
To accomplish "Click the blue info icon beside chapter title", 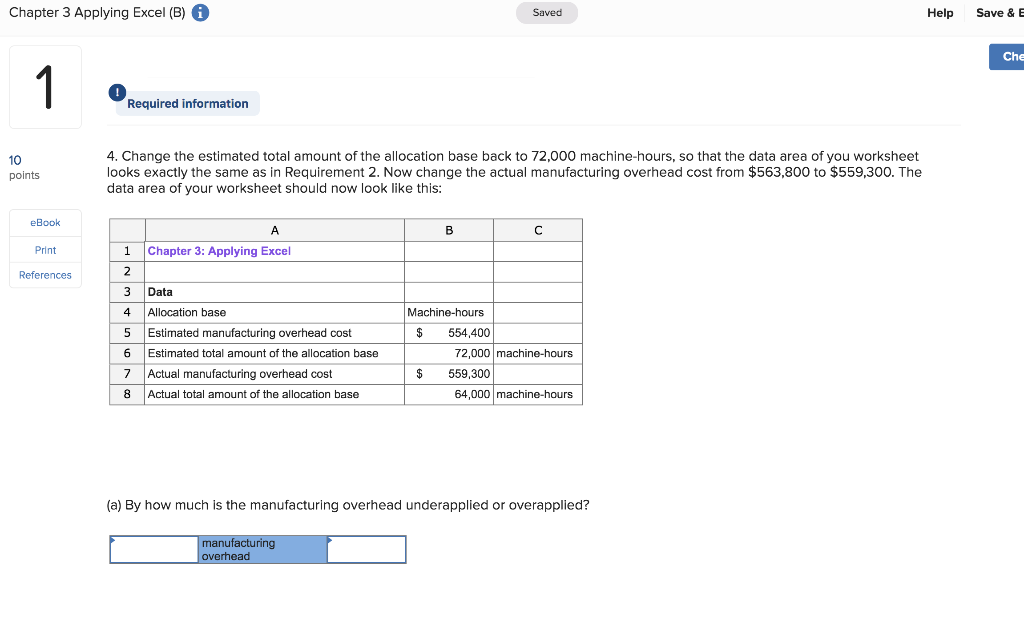I will click(x=200, y=13).
